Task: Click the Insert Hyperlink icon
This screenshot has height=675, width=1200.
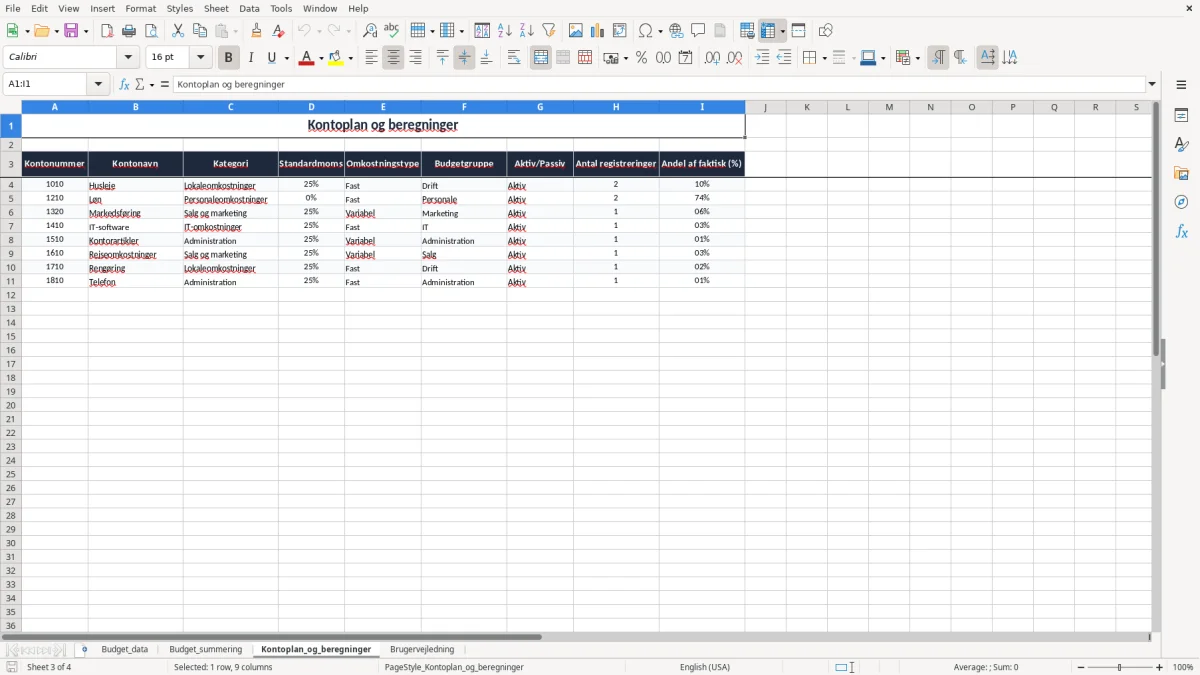Action: coord(676,31)
